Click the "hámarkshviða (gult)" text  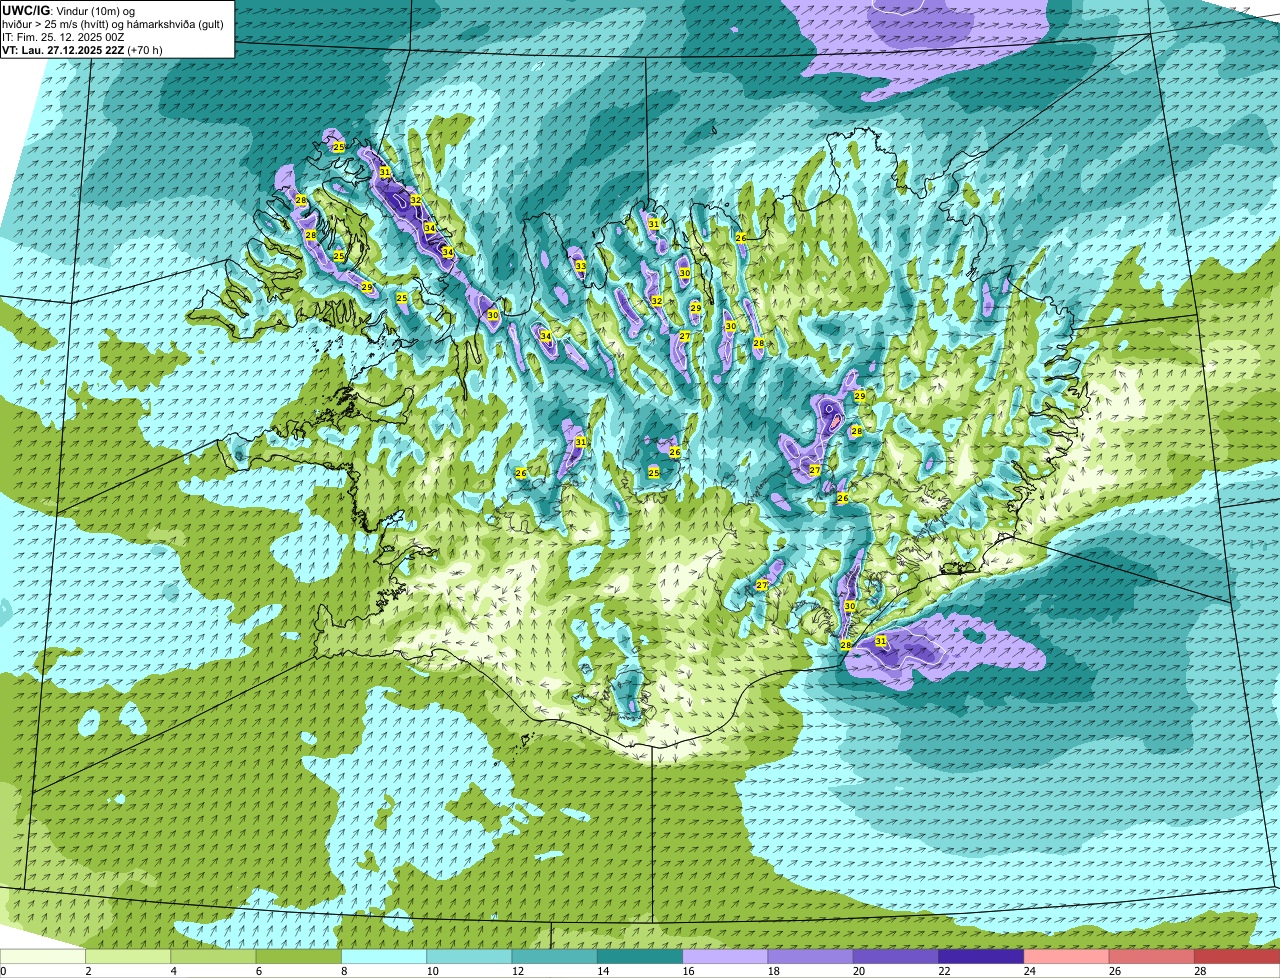coord(176,24)
